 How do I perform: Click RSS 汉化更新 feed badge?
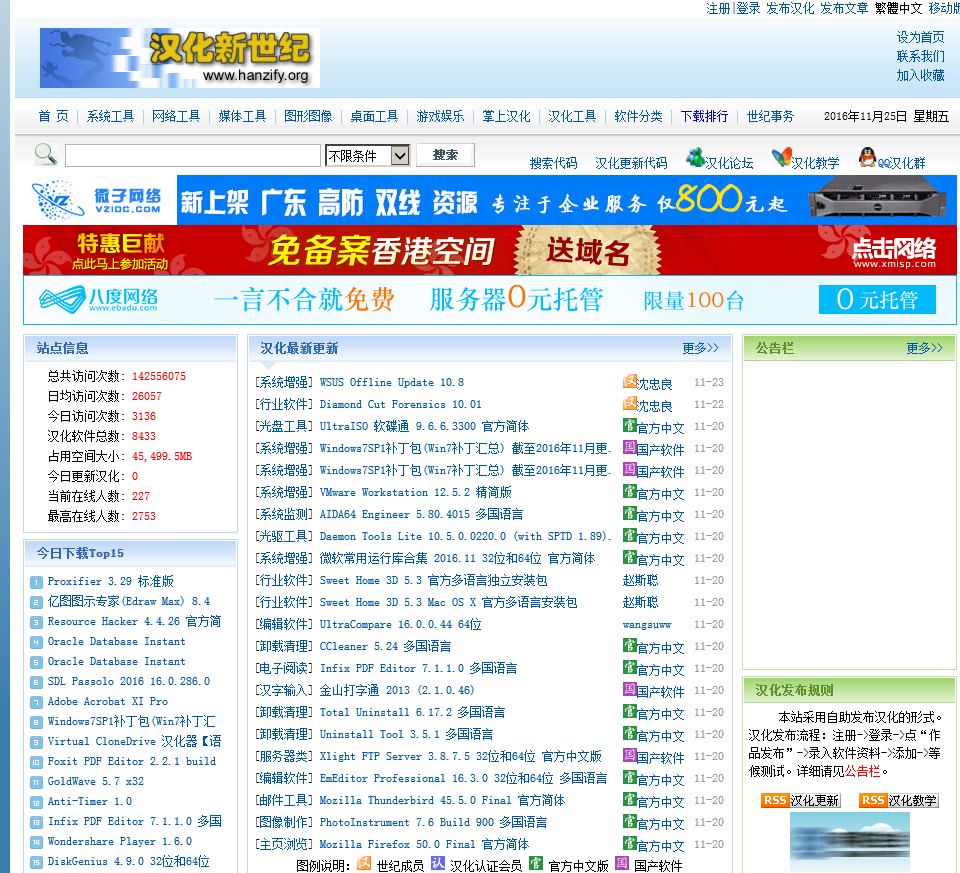point(801,800)
